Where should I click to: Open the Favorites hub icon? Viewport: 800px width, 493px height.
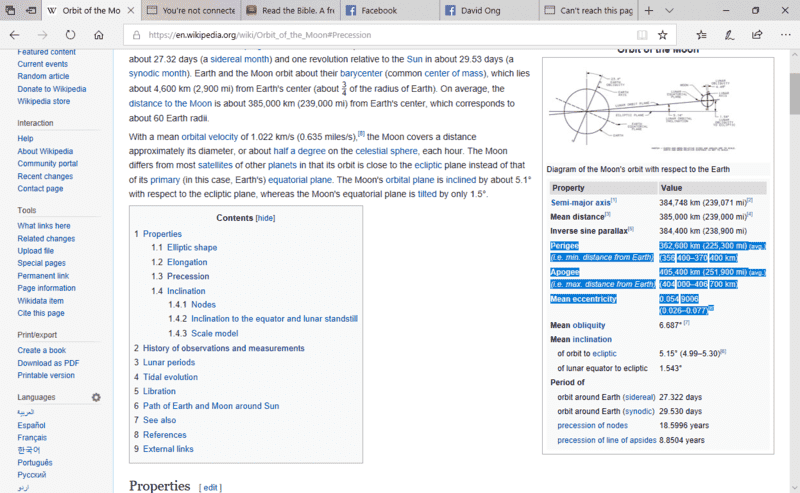(x=702, y=35)
